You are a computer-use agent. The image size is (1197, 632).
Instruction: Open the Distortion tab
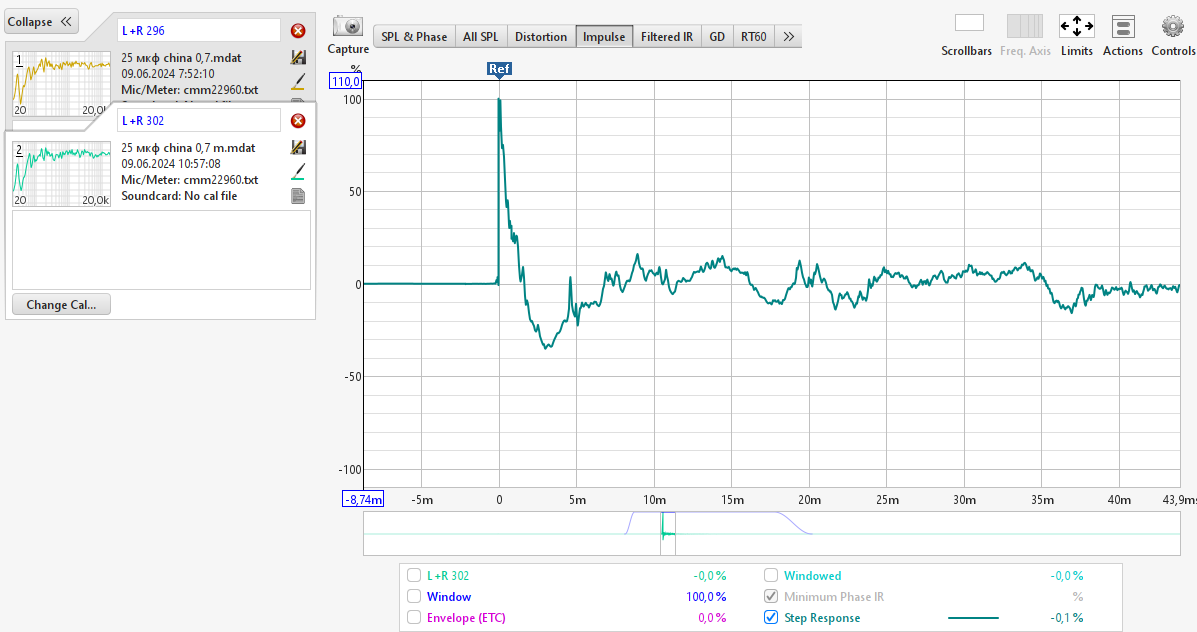(x=540, y=37)
